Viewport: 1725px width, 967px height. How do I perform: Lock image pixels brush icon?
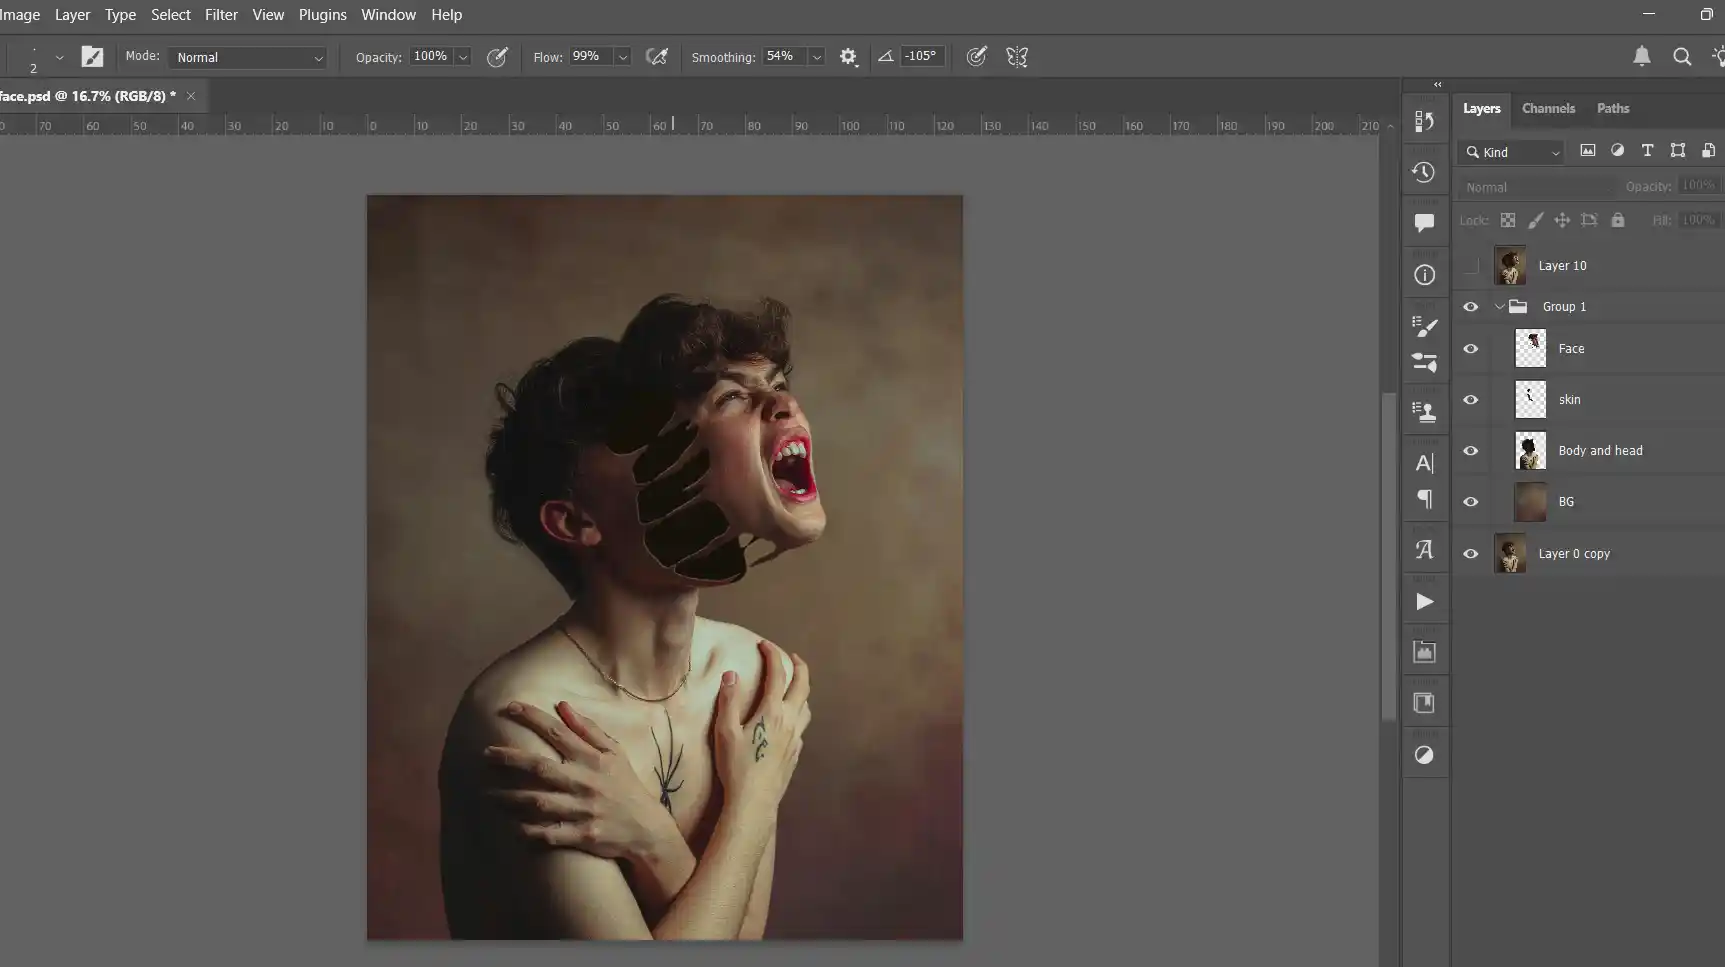[x=1535, y=220]
